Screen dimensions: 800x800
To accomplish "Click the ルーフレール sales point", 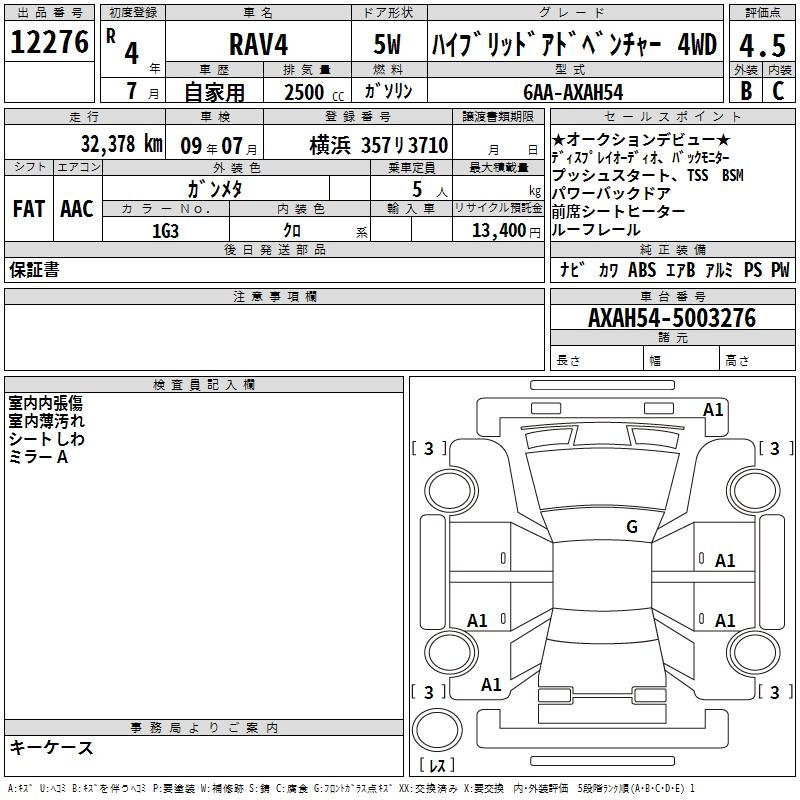I will click(595, 230).
